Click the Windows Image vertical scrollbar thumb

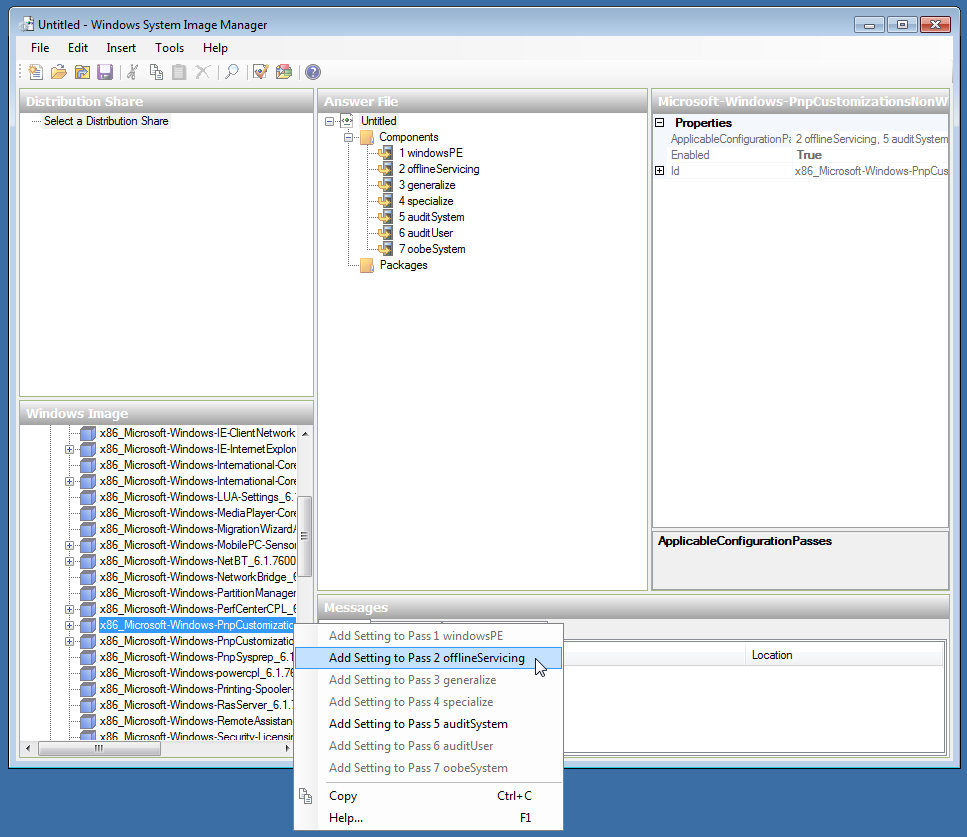point(305,536)
